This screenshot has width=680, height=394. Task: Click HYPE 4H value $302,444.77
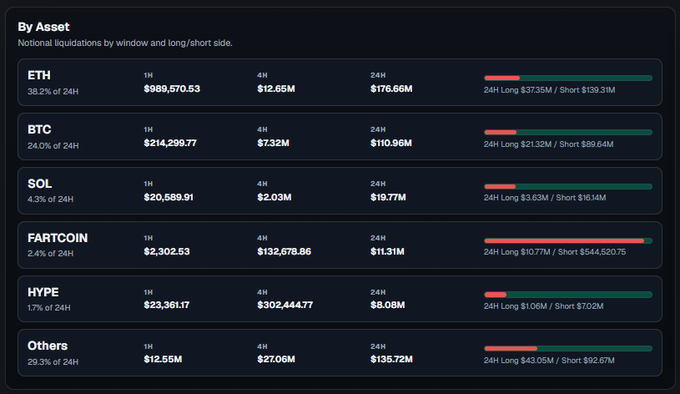pos(285,305)
